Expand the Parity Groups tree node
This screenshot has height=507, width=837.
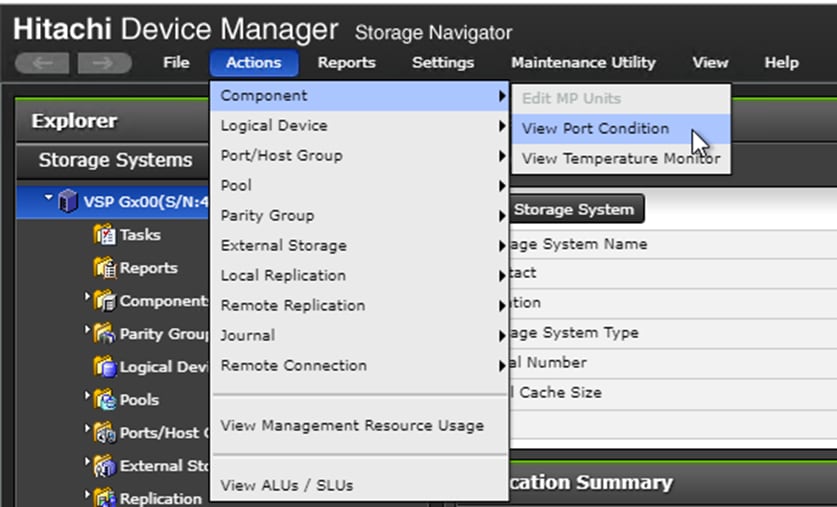(x=87, y=328)
